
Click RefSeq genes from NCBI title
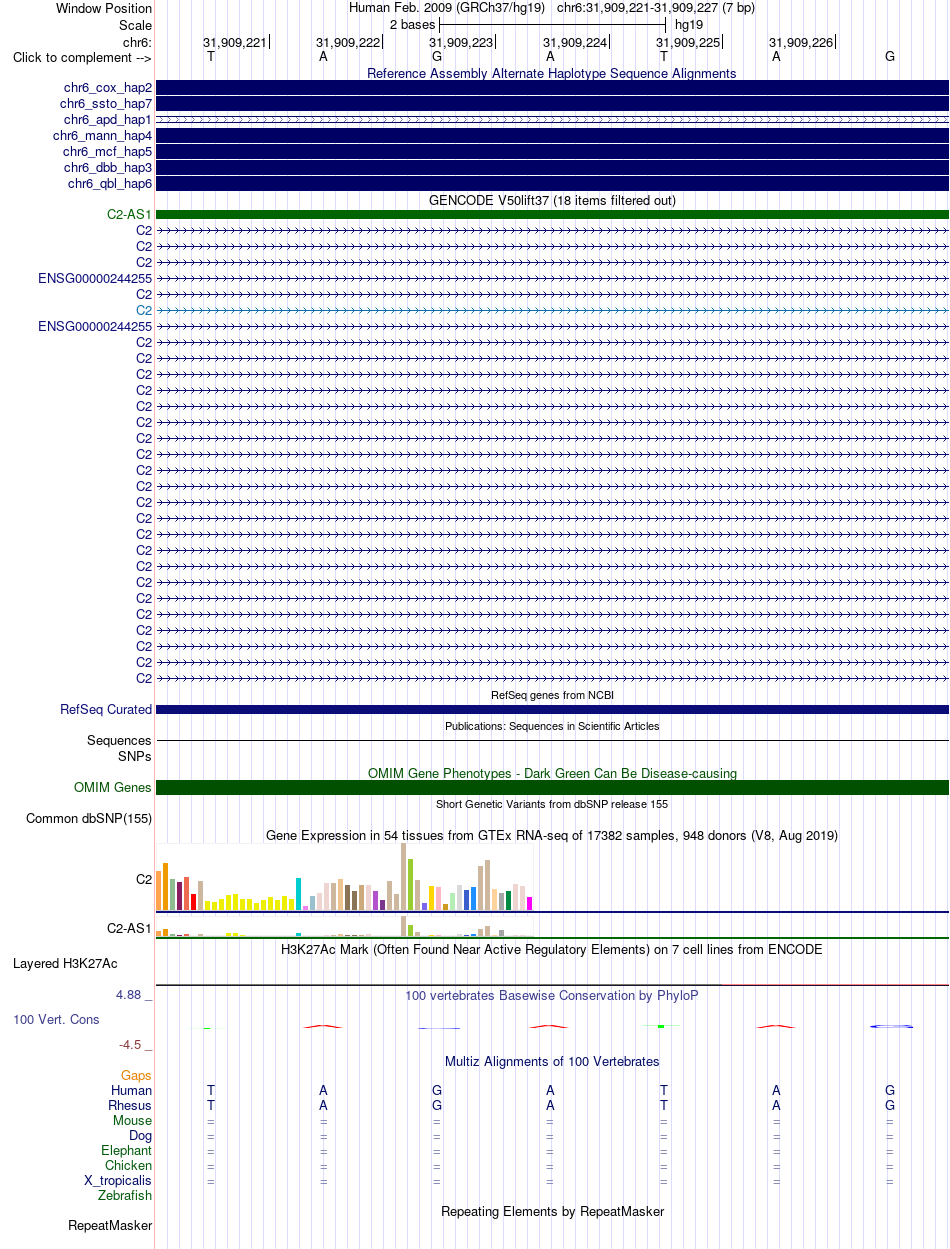[552, 695]
